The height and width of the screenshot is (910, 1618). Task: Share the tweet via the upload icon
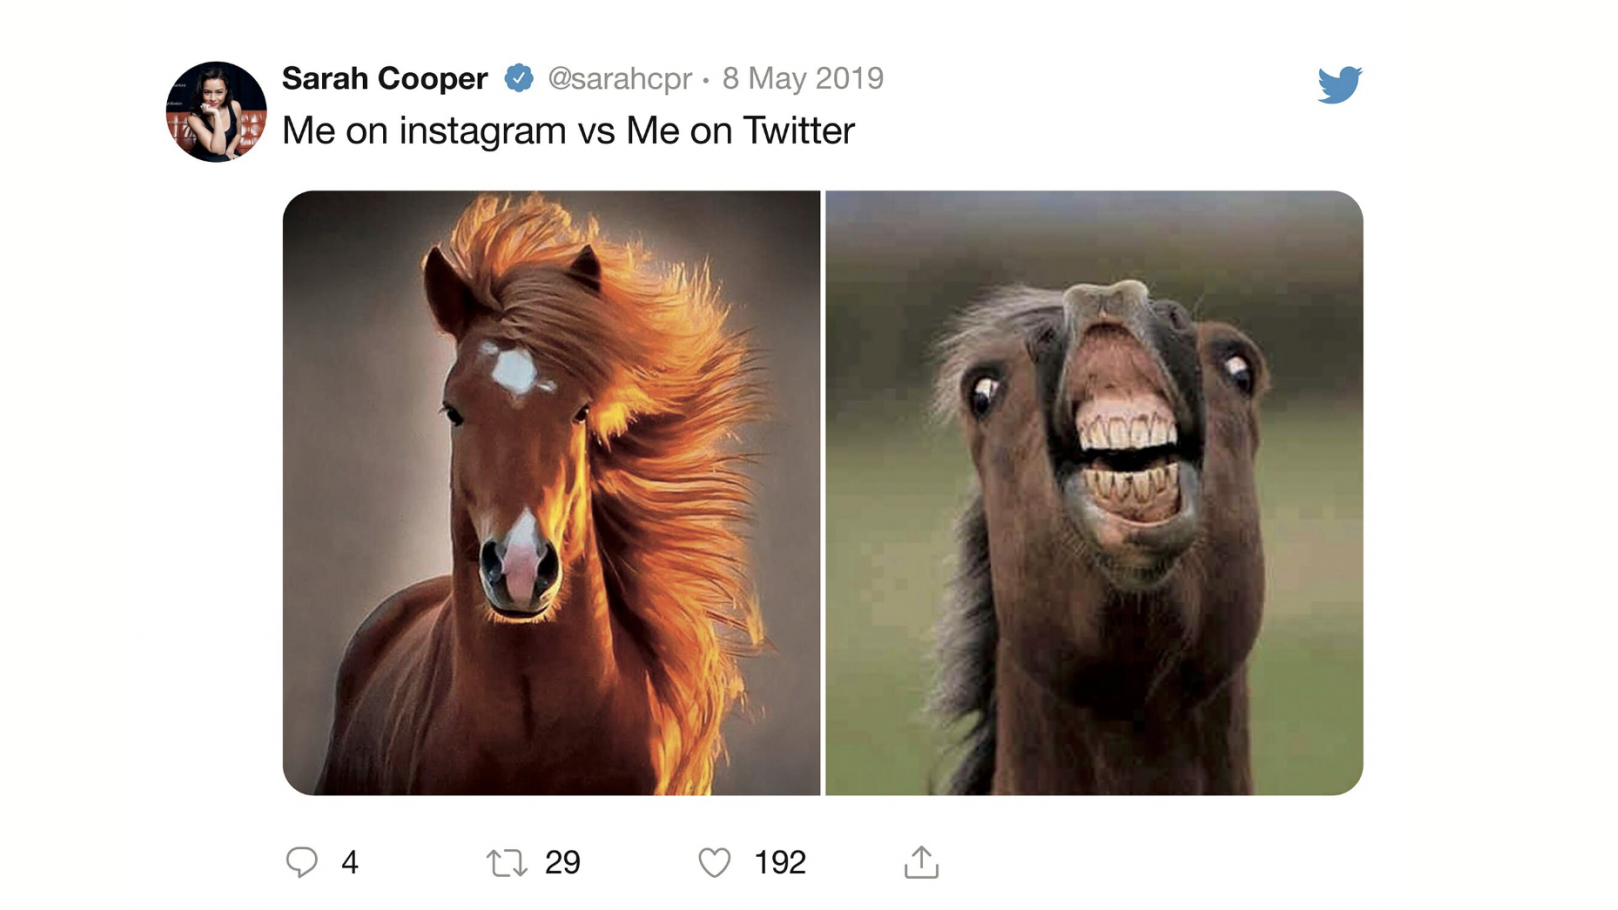tap(922, 862)
